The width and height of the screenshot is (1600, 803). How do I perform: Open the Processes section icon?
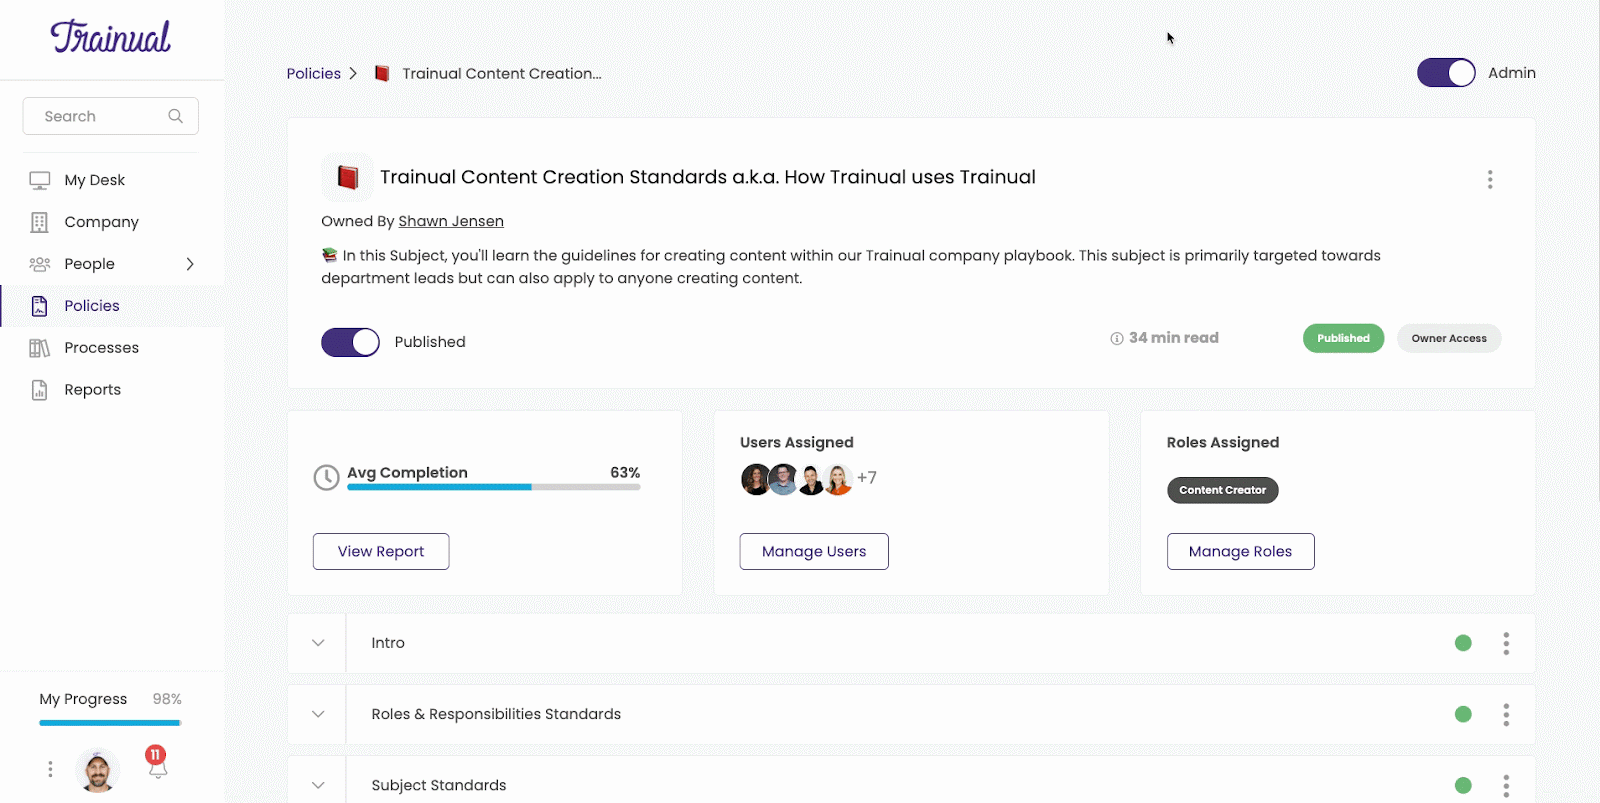click(x=40, y=347)
